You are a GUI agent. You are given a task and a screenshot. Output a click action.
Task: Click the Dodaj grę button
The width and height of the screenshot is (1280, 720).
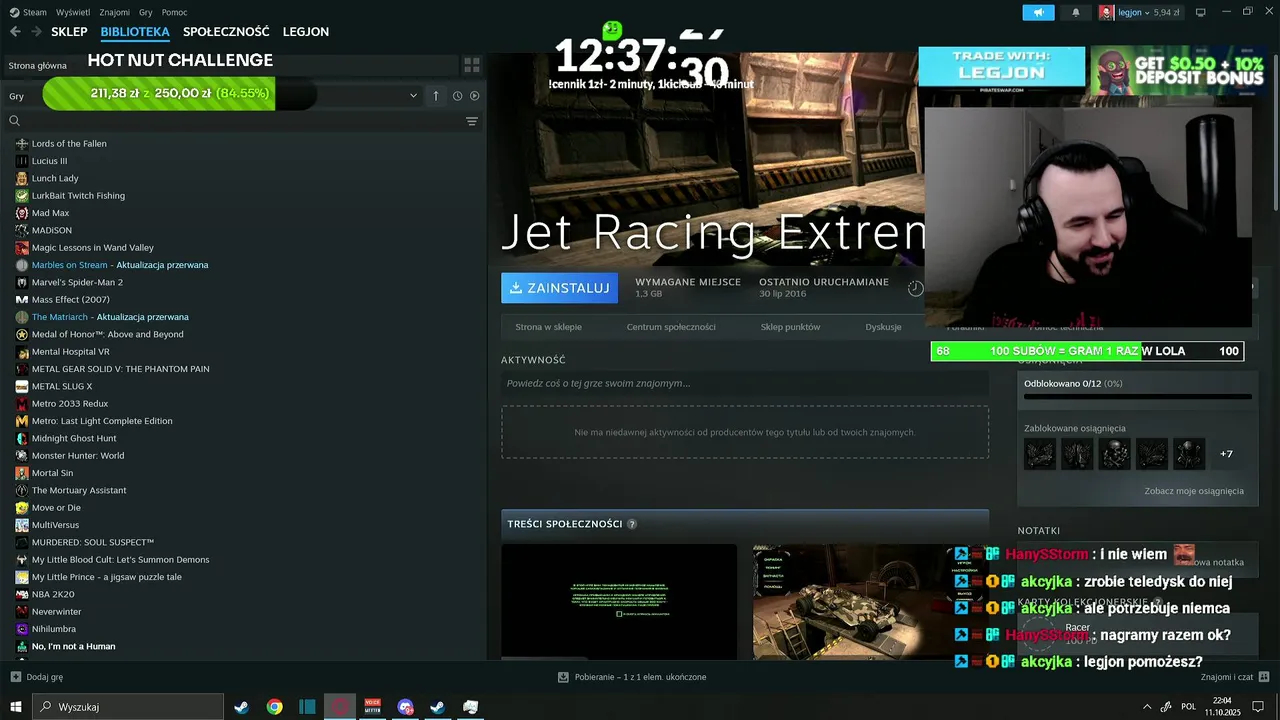pos(37,677)
